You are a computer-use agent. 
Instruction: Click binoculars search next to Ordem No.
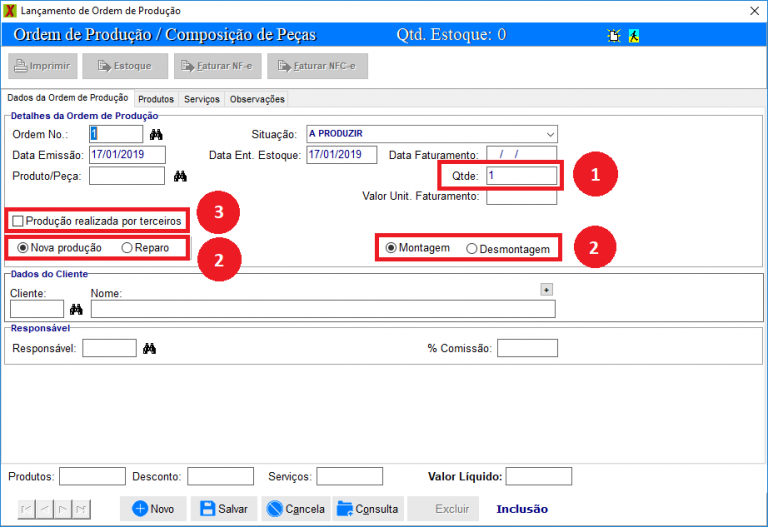(x=156, y=134)
